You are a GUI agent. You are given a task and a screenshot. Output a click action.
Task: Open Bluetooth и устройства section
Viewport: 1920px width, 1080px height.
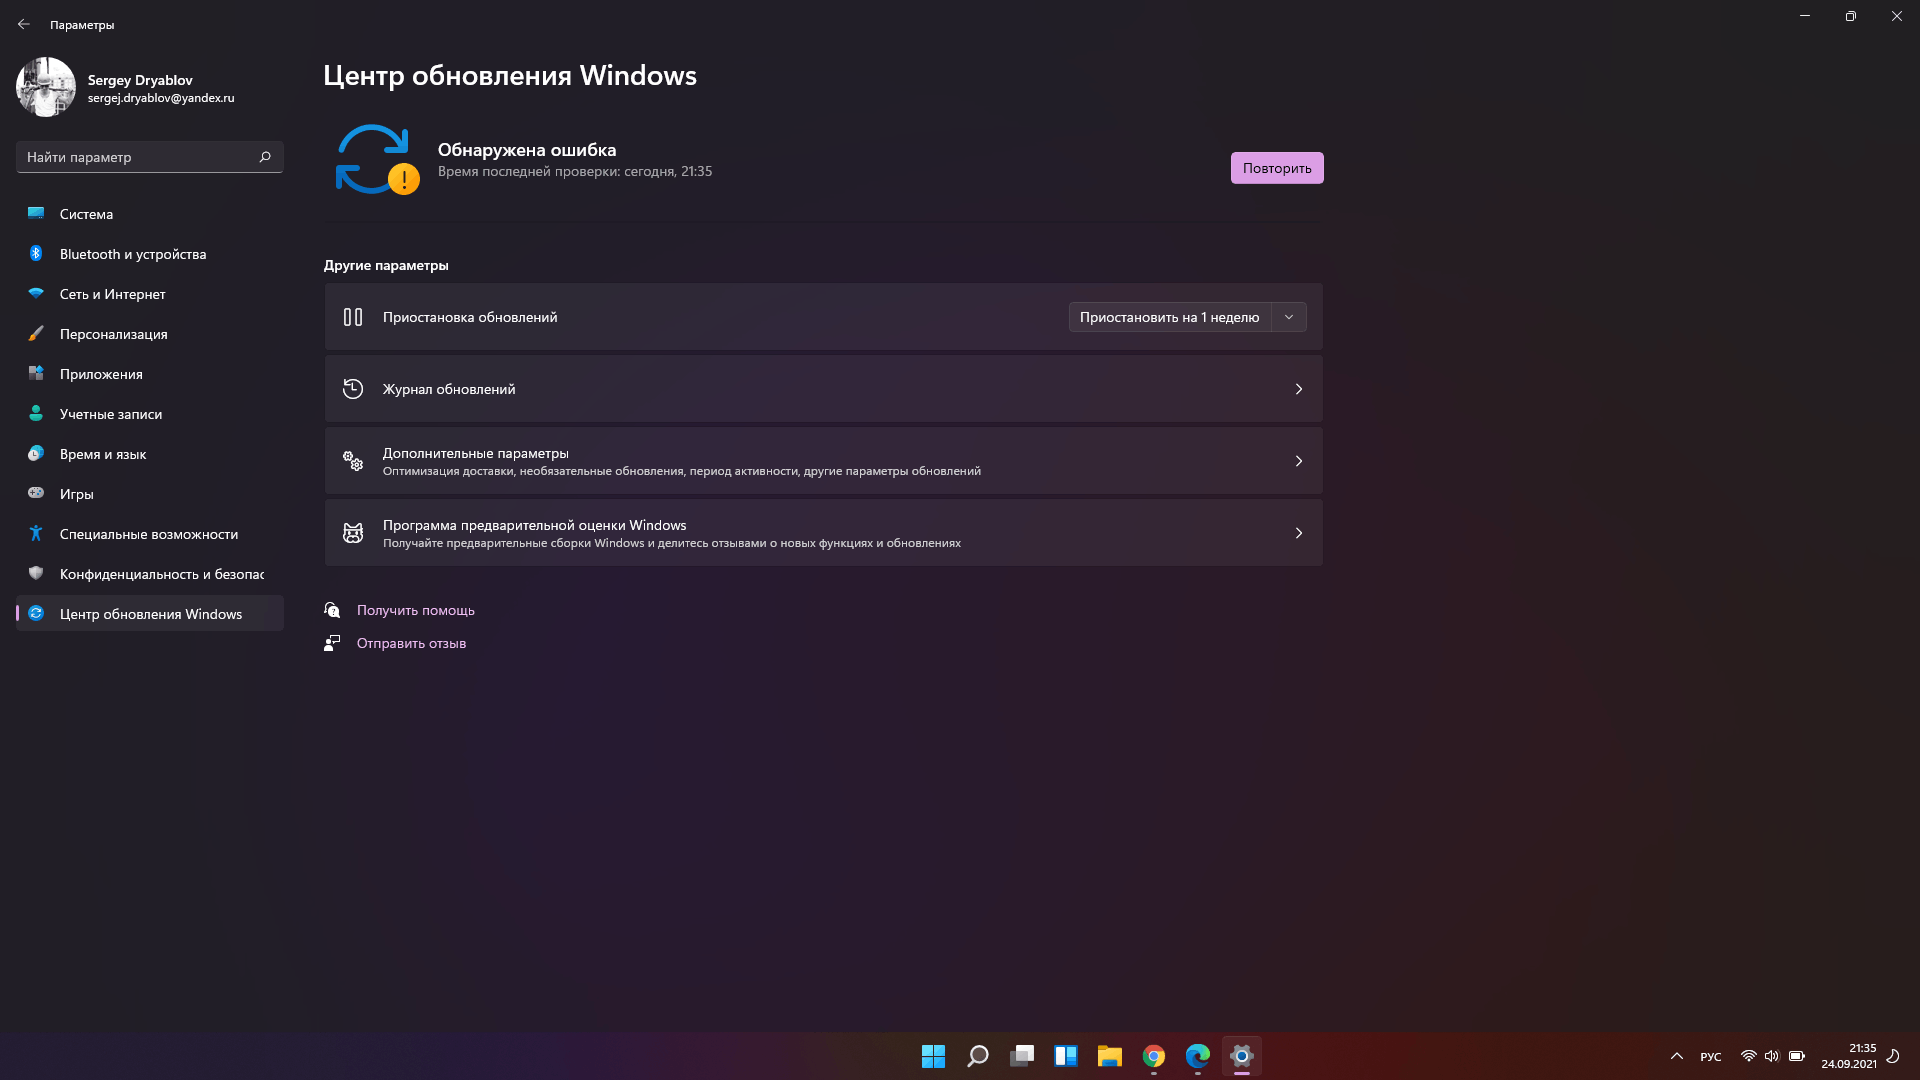click(150, 254)
